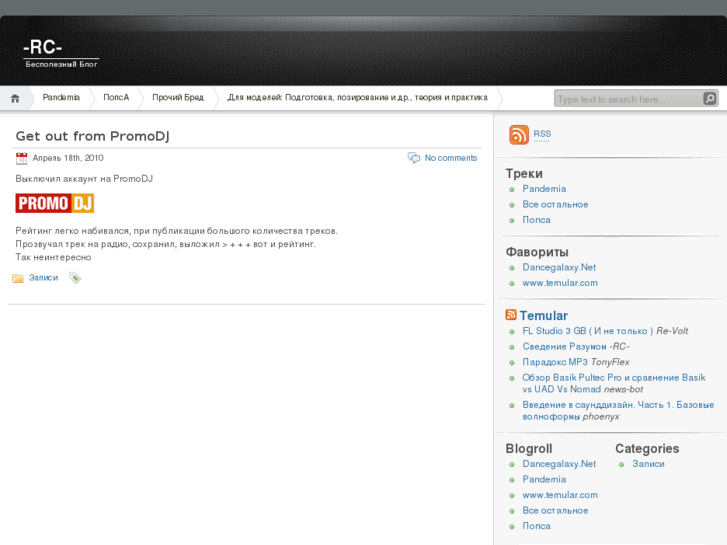Click the comments bubble icon
This screenshot has height=545, width=727.
click(414, 158)
